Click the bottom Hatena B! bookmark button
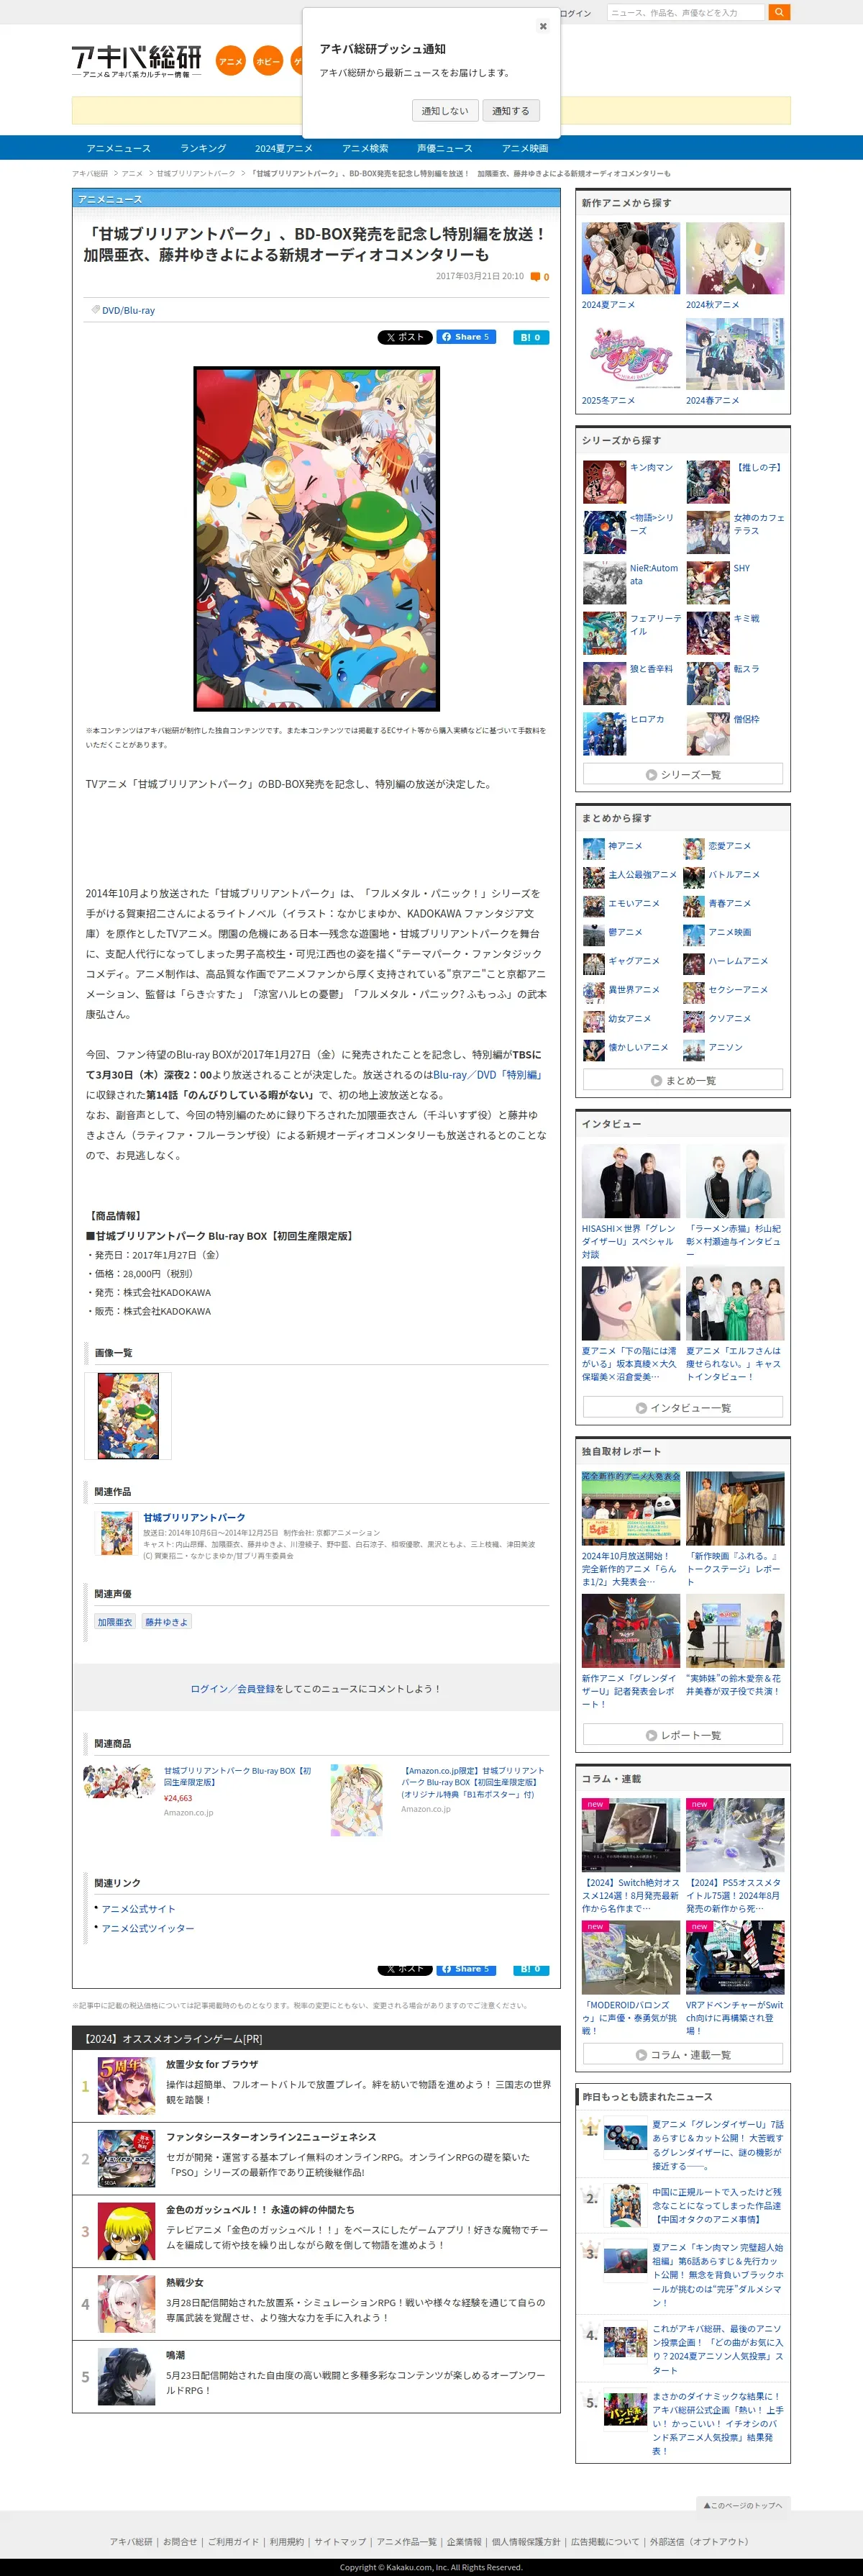The height and width of the screenshot is (2576, 863). click(x=530, y=1969)
